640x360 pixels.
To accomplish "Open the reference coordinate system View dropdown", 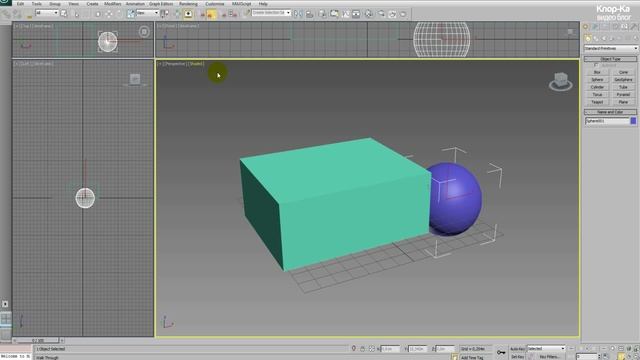I will click(x=147, y=13).
